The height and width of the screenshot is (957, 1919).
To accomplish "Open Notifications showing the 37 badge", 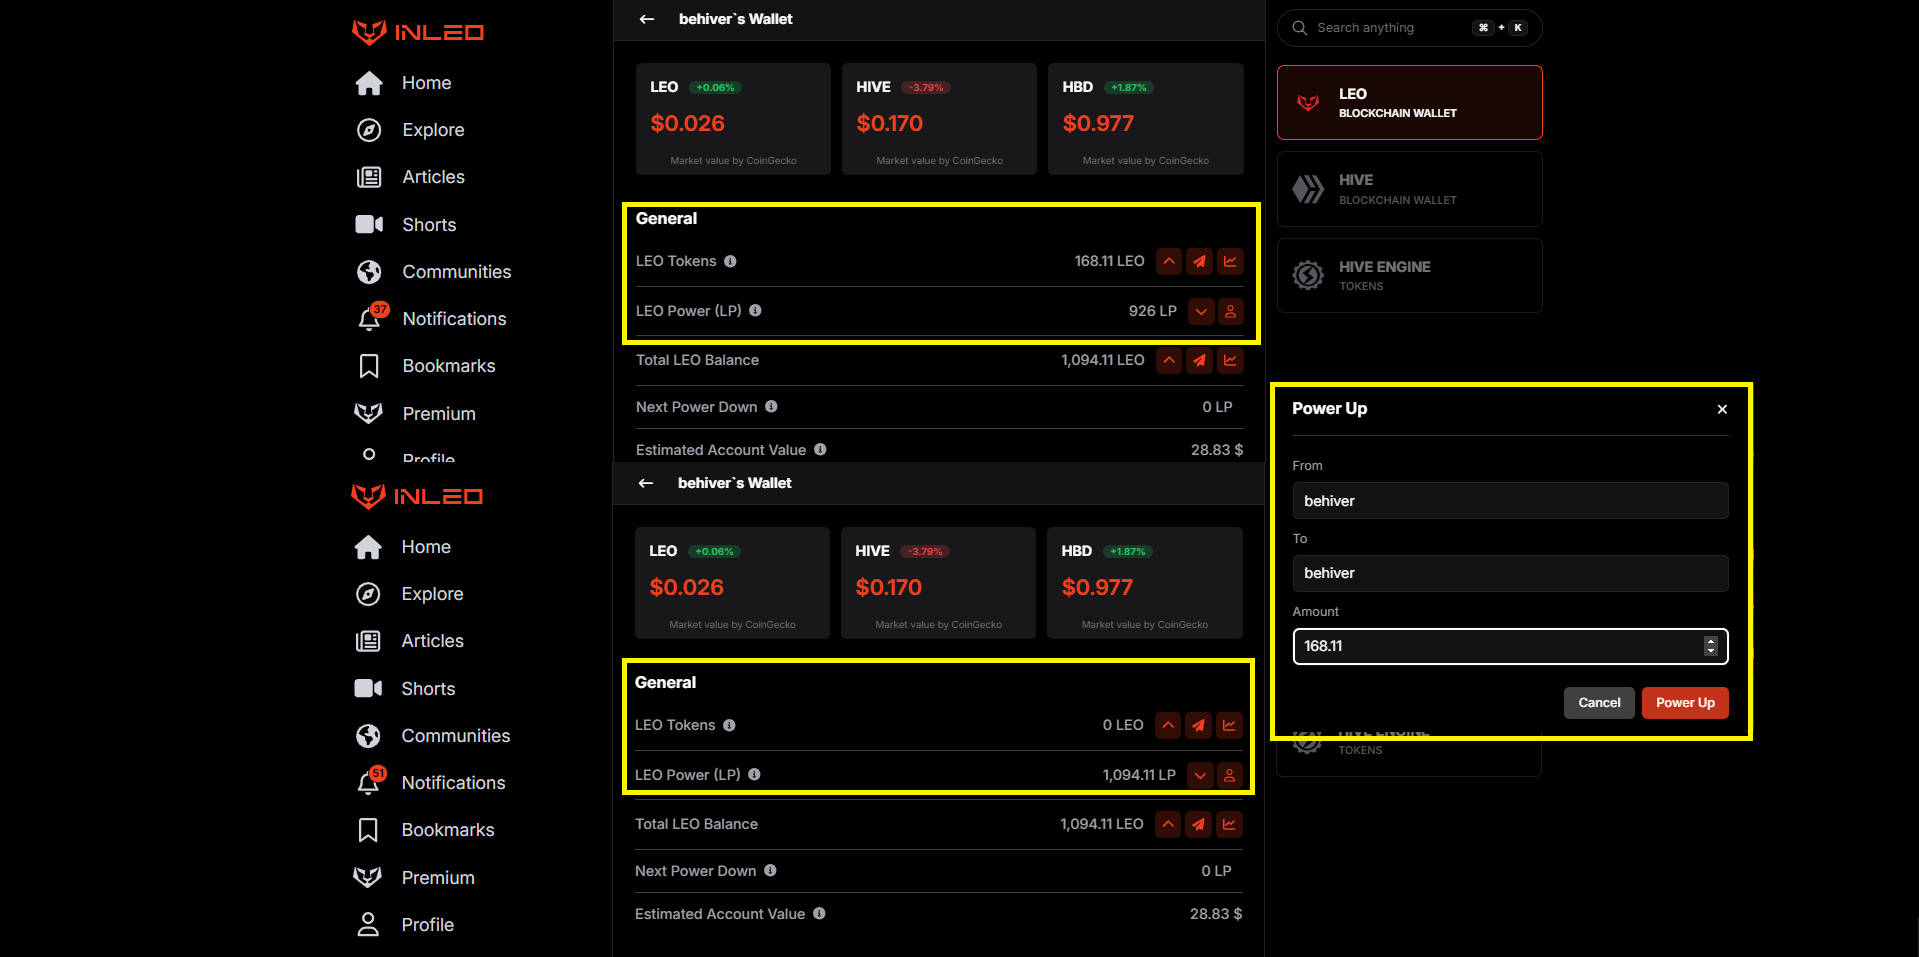I will pyautogui.click(x=432, y=319).
